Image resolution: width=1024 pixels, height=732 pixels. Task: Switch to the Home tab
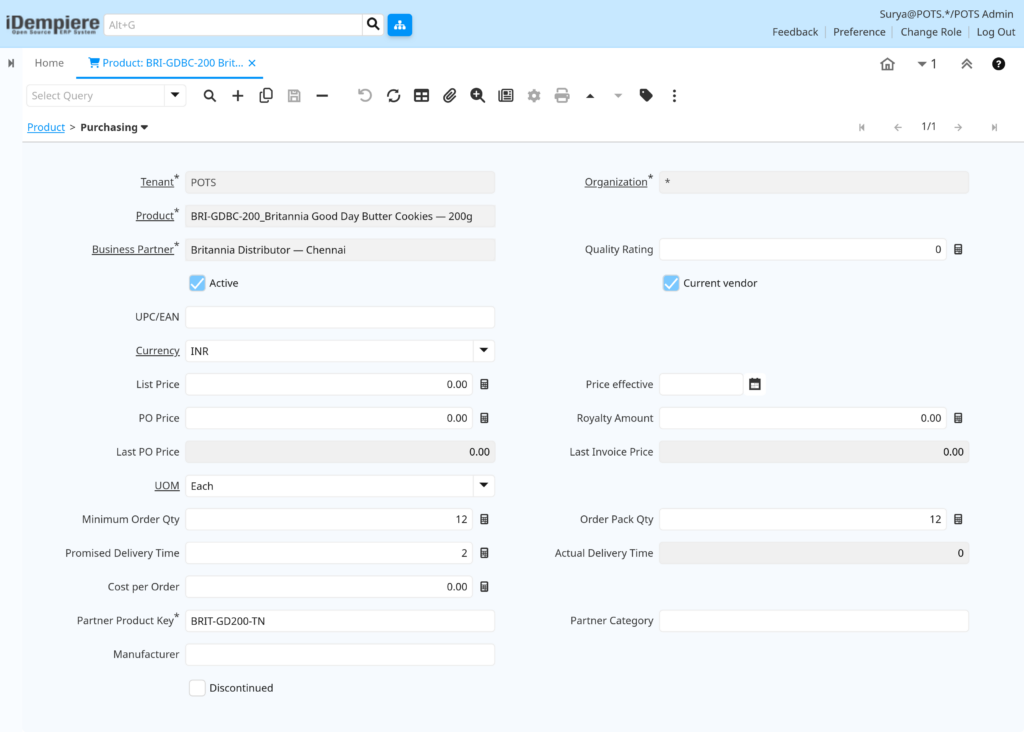49,63
